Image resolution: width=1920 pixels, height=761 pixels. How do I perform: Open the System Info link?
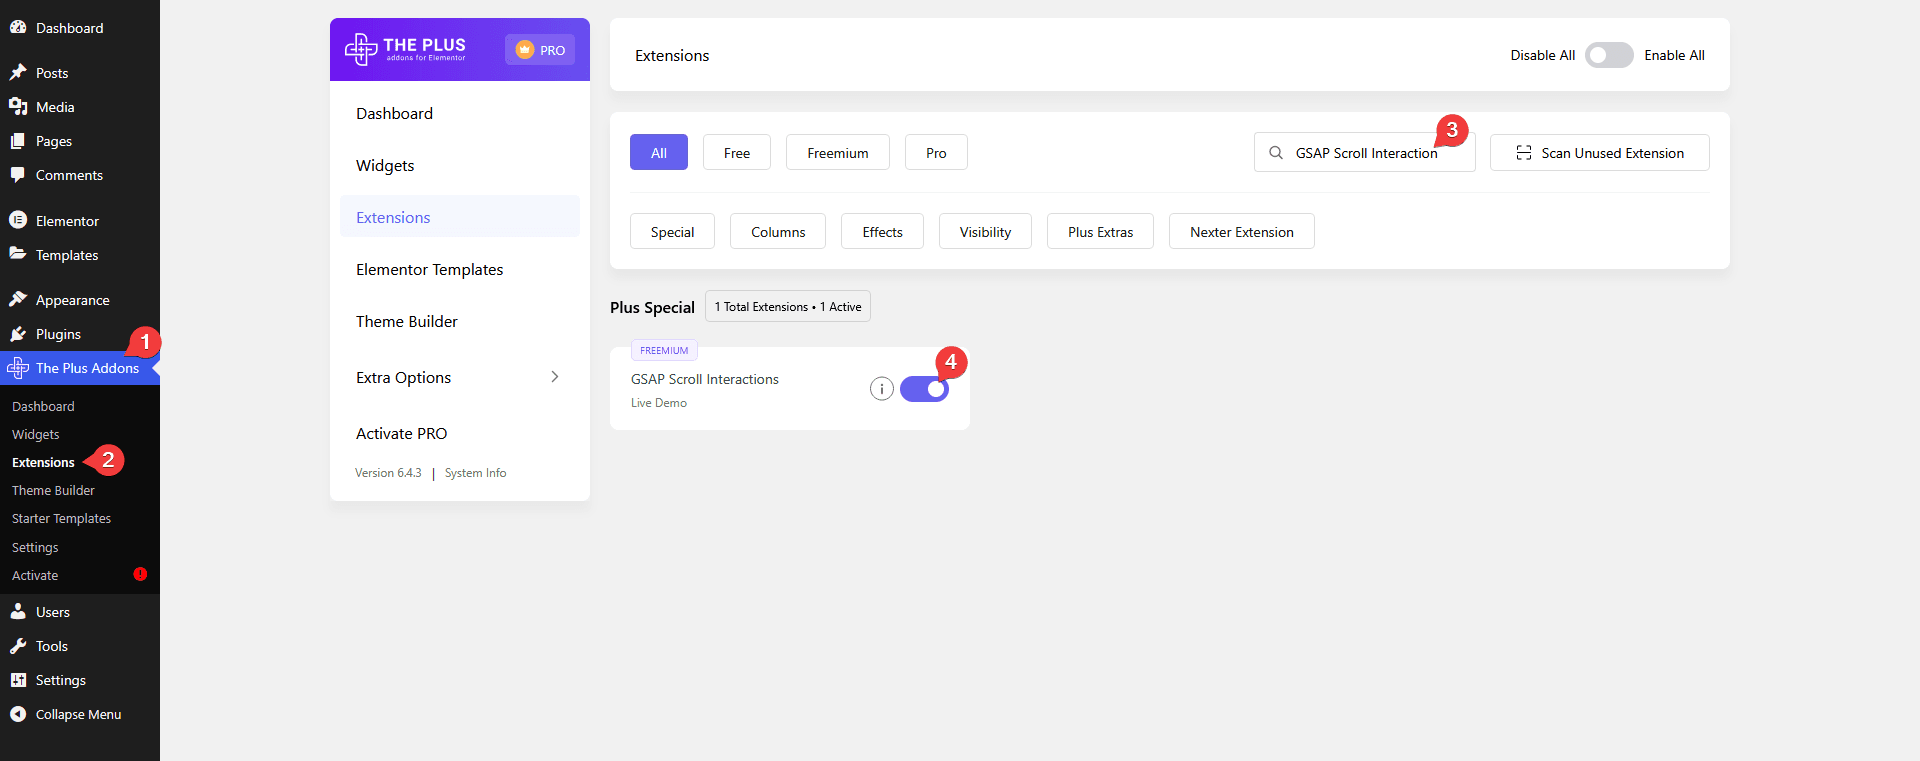click(x=476, y=473)
